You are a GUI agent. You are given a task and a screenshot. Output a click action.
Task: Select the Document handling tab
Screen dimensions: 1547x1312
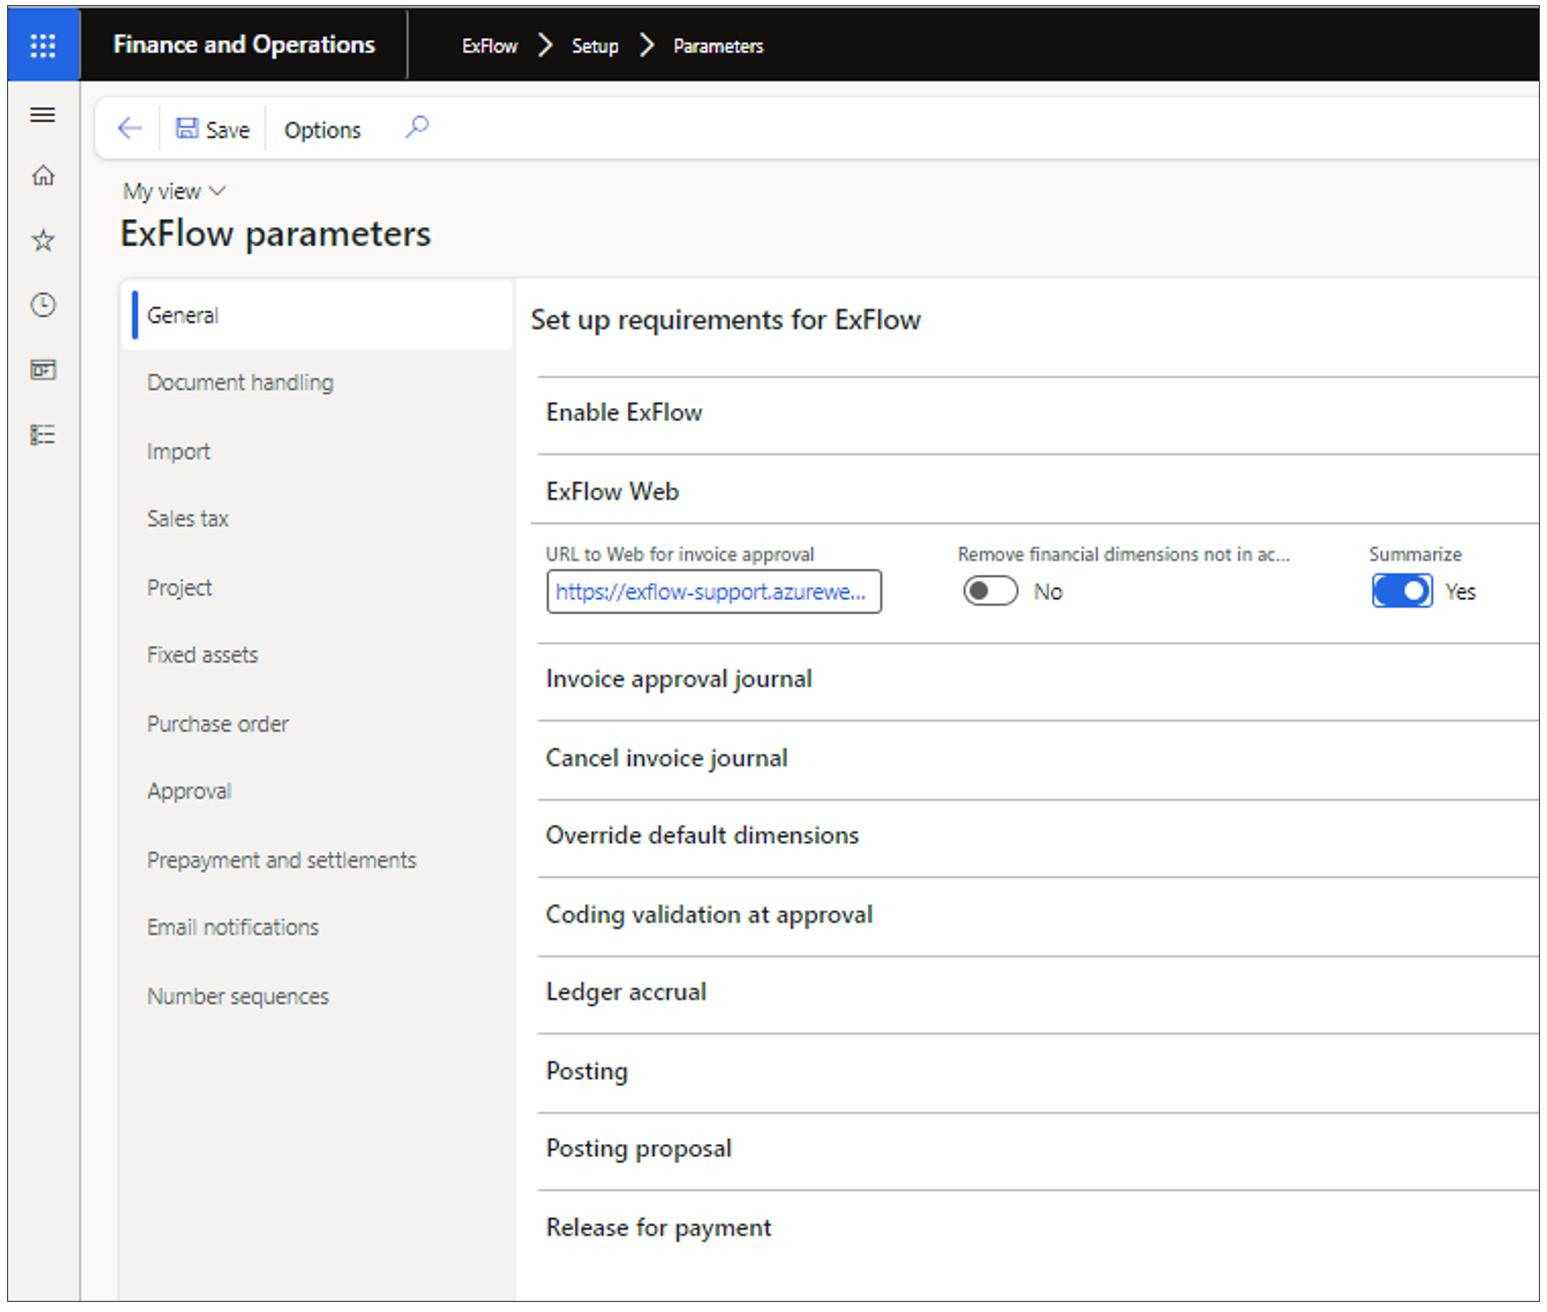coord(317,383)
